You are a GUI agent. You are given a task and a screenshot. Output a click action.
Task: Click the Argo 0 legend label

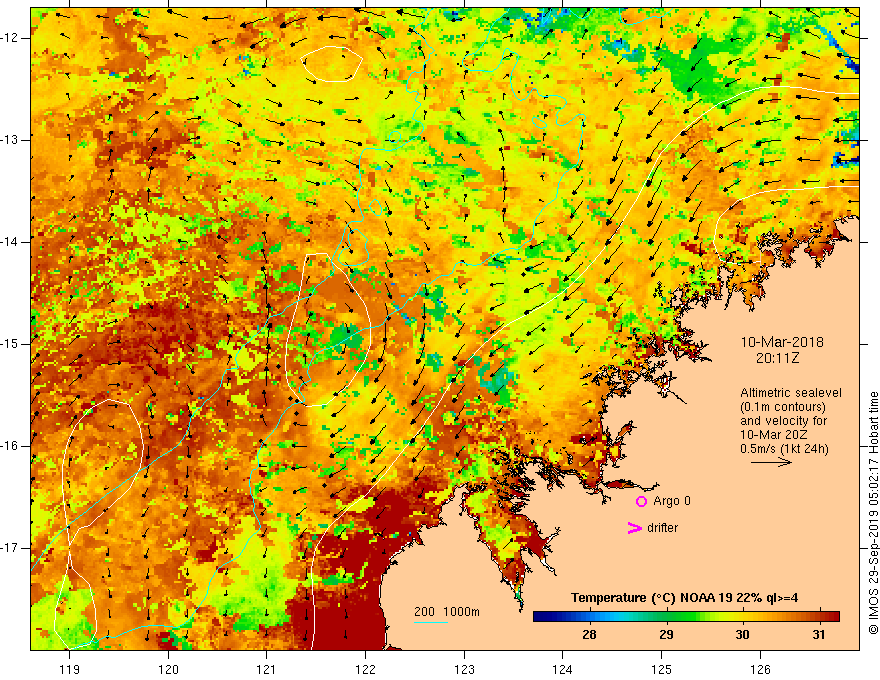(672, 501)
